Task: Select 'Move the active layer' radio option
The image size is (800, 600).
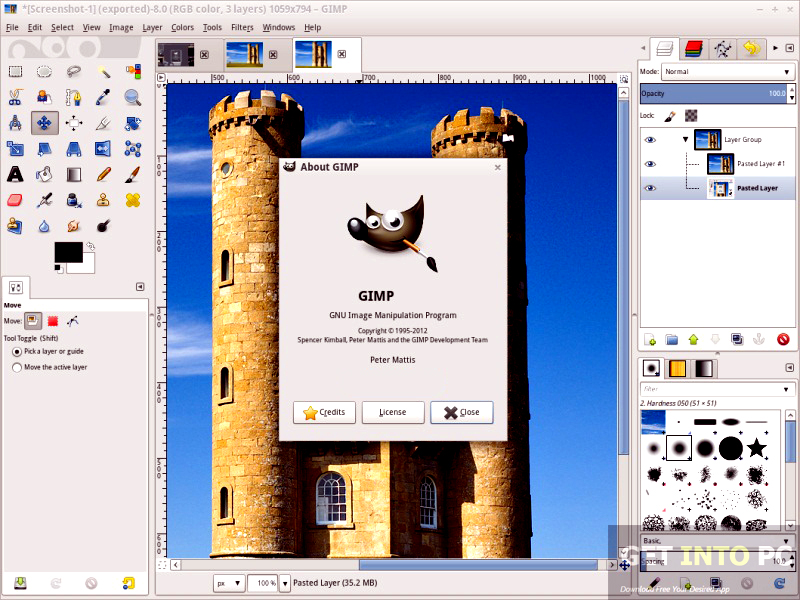Action: click(17, 368)
